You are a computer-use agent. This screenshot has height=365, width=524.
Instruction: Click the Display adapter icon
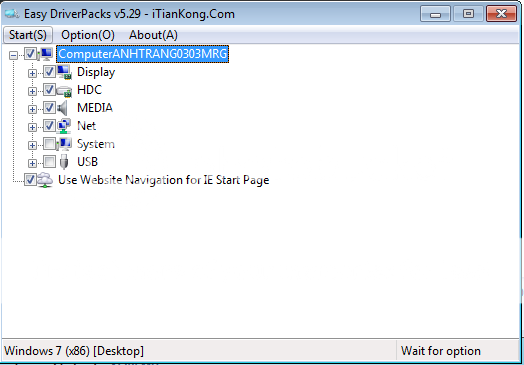coord(64,72)
